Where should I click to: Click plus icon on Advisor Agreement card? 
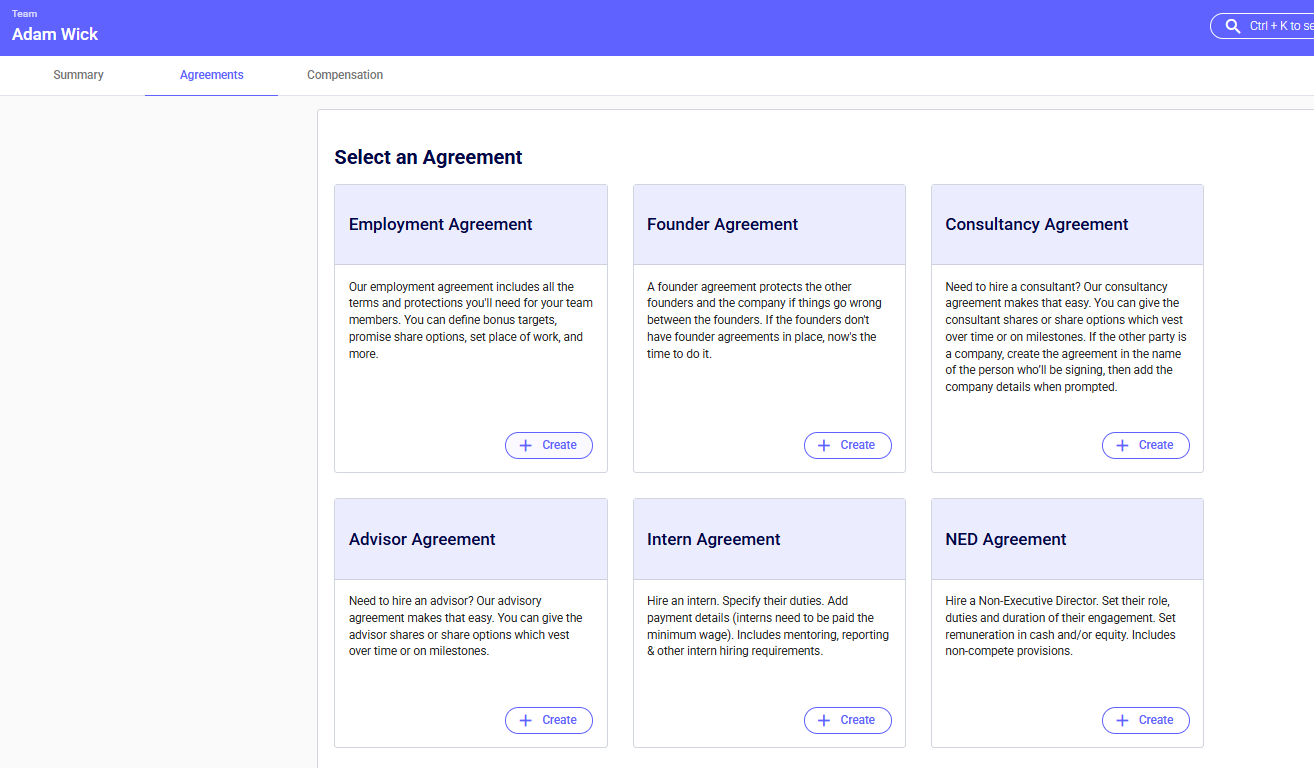coord(526,721)
